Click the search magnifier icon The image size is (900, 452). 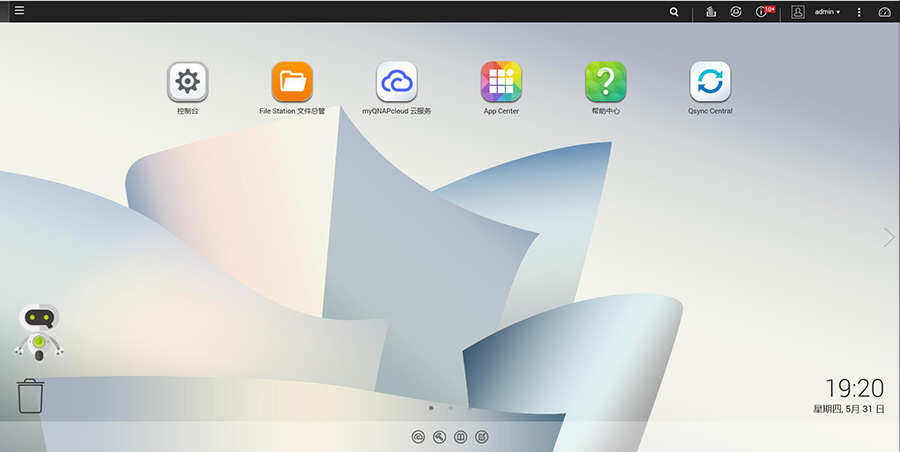[x=674, y=12]
